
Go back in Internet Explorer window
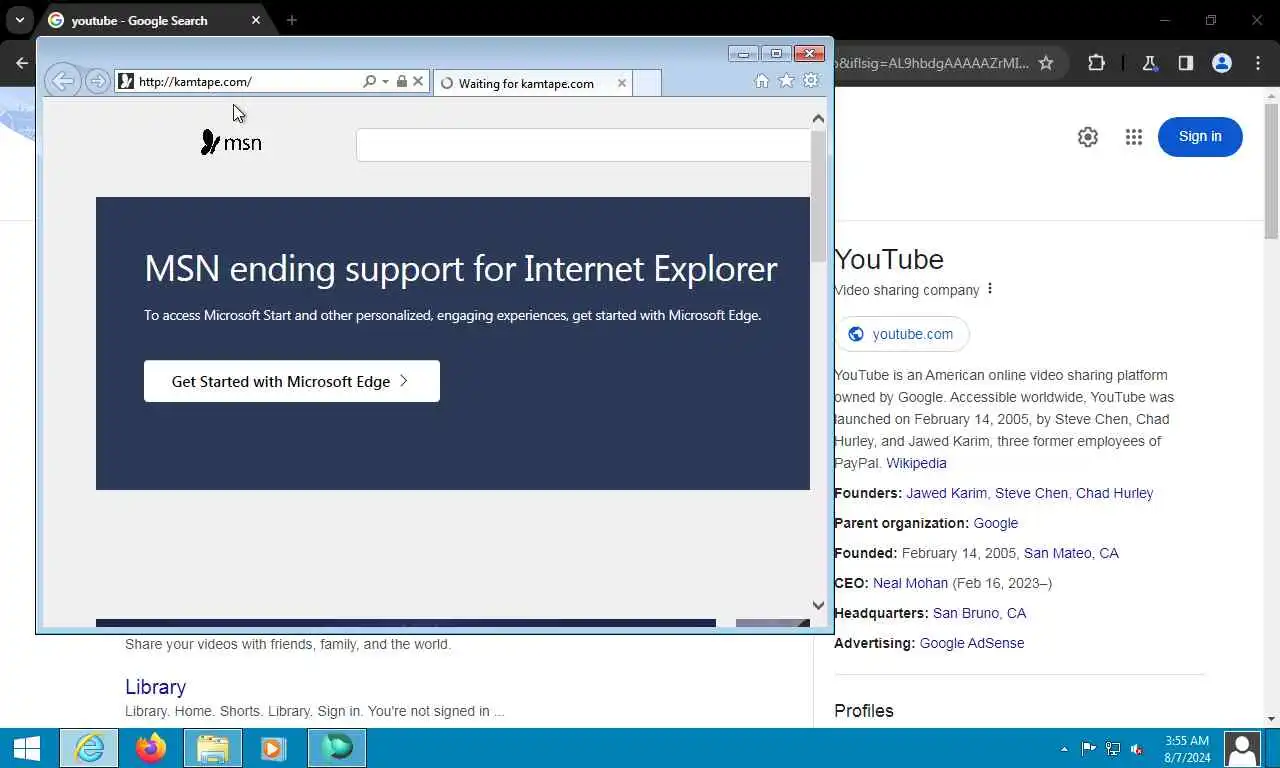tap(62, 81)
